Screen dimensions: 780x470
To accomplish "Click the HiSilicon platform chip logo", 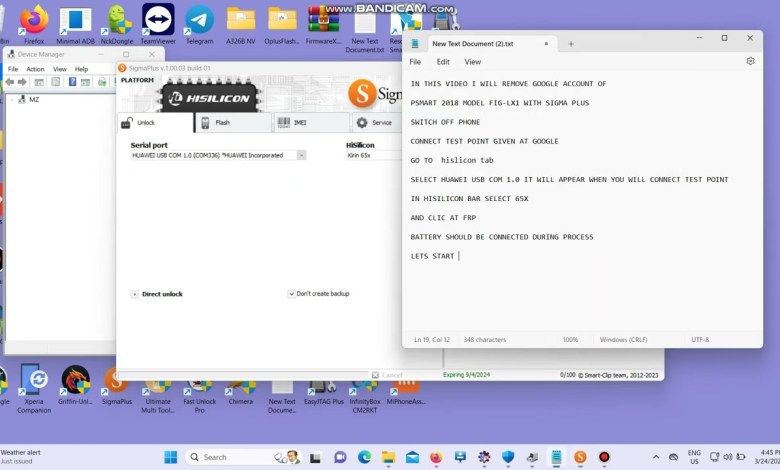I will click(209, 97).
